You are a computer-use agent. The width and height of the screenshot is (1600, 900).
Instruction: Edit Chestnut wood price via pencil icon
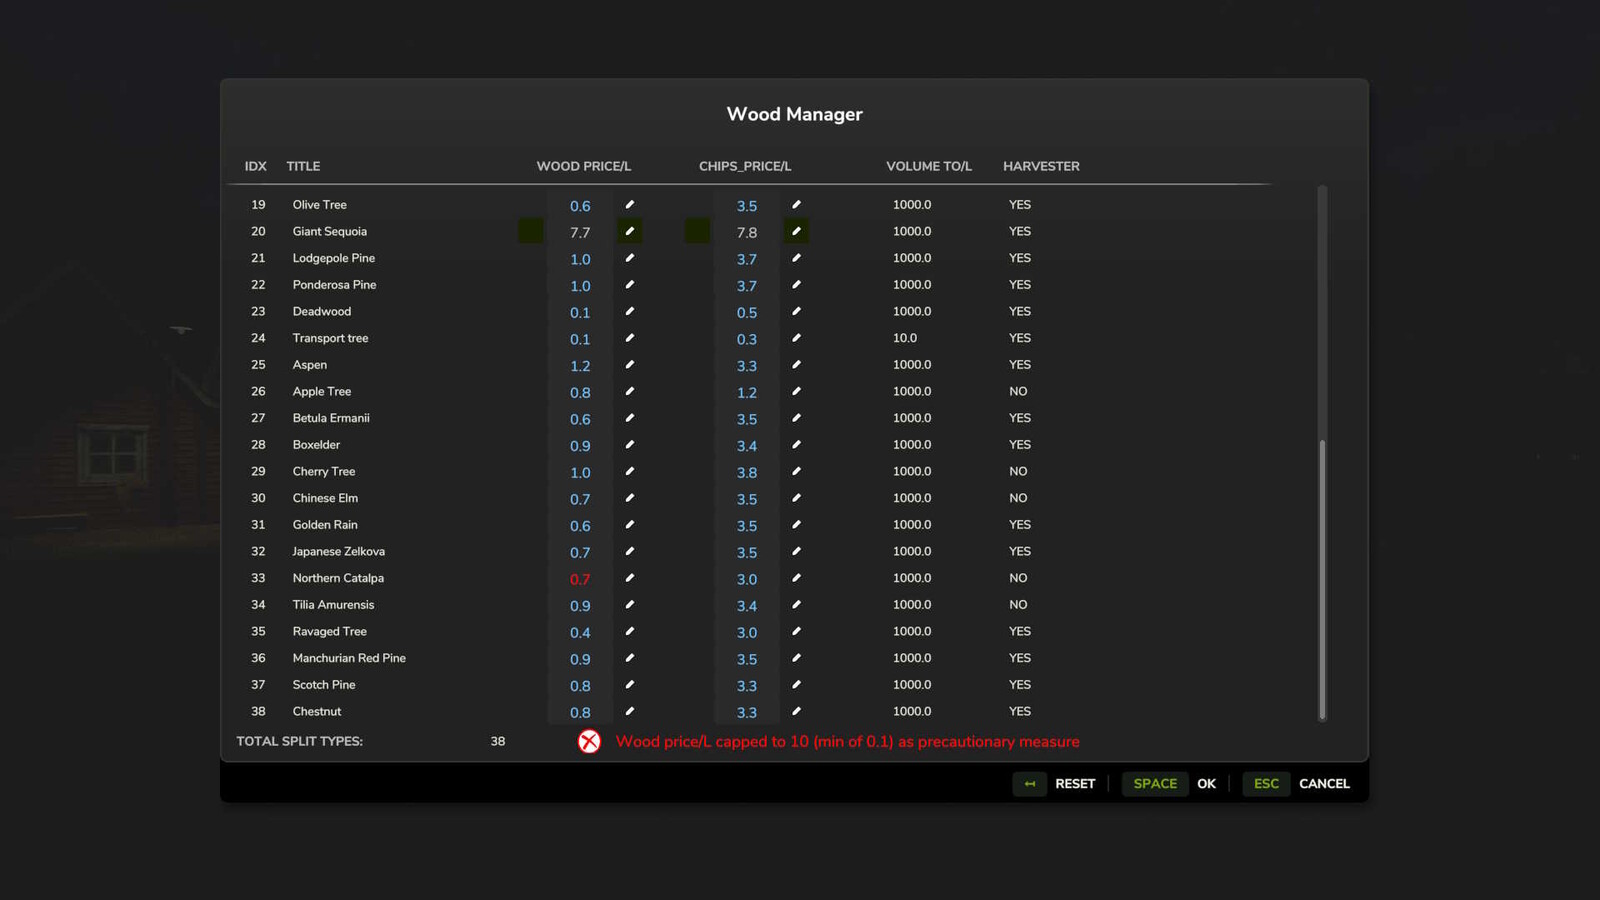629,711
